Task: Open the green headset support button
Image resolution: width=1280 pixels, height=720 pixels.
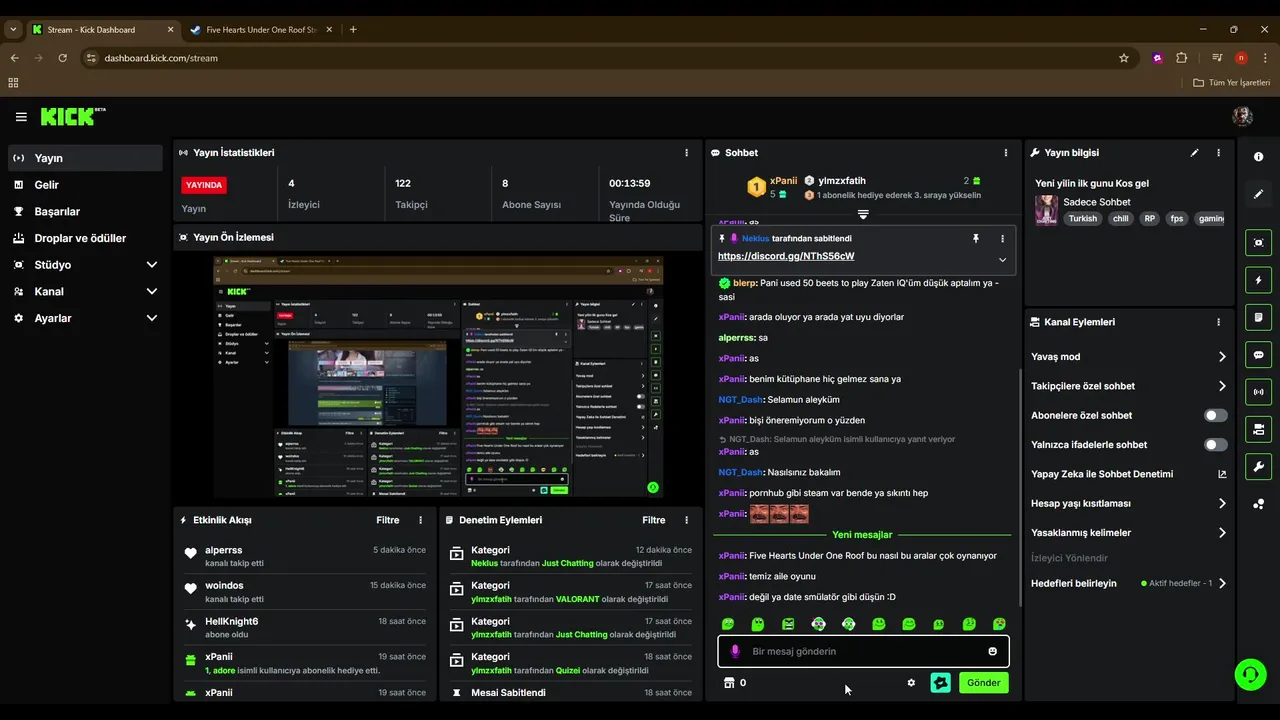Action: [1250, 674]
